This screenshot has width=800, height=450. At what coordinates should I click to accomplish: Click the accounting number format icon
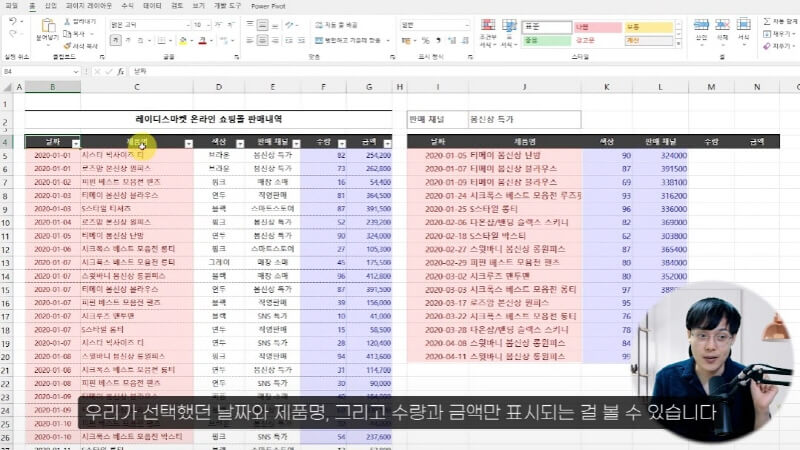tap(406, 40)
